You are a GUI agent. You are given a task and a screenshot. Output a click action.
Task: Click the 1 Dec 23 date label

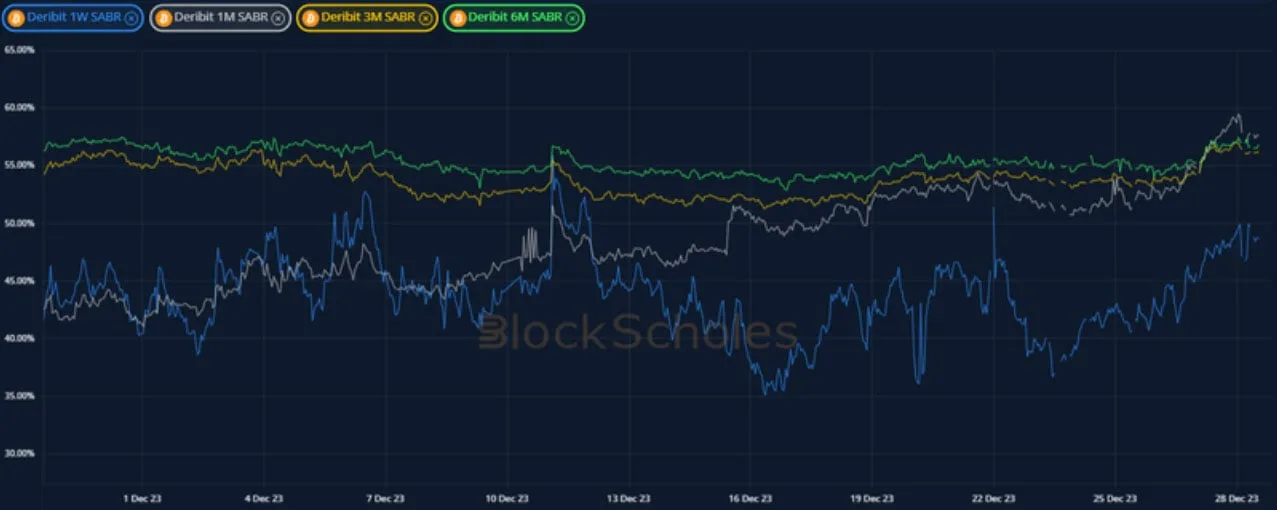point(142,497)
